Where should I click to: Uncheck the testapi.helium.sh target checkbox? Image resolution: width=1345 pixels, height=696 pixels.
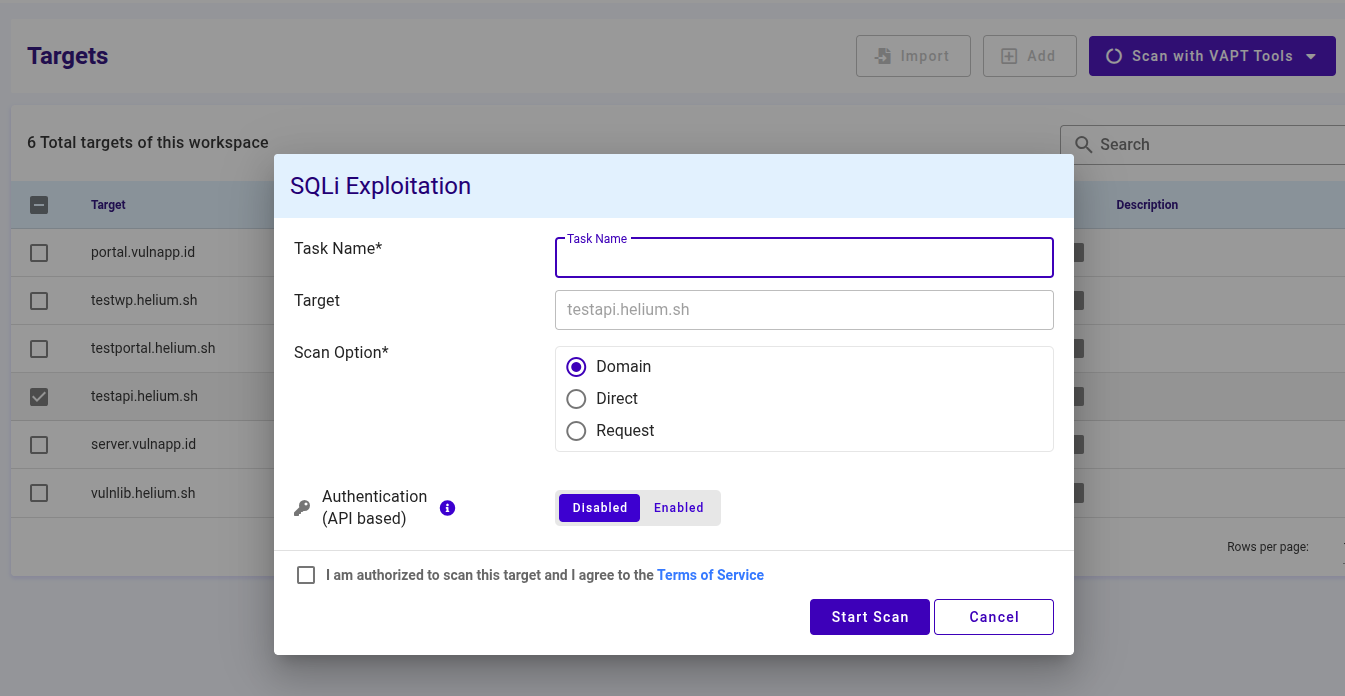[39, 396]
